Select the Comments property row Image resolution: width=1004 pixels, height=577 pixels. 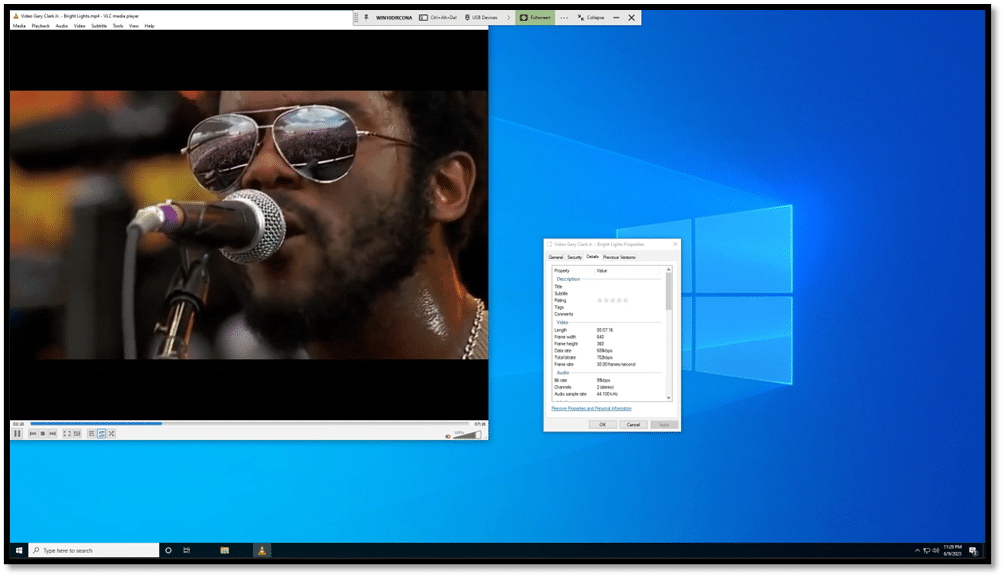click(607, 314)
